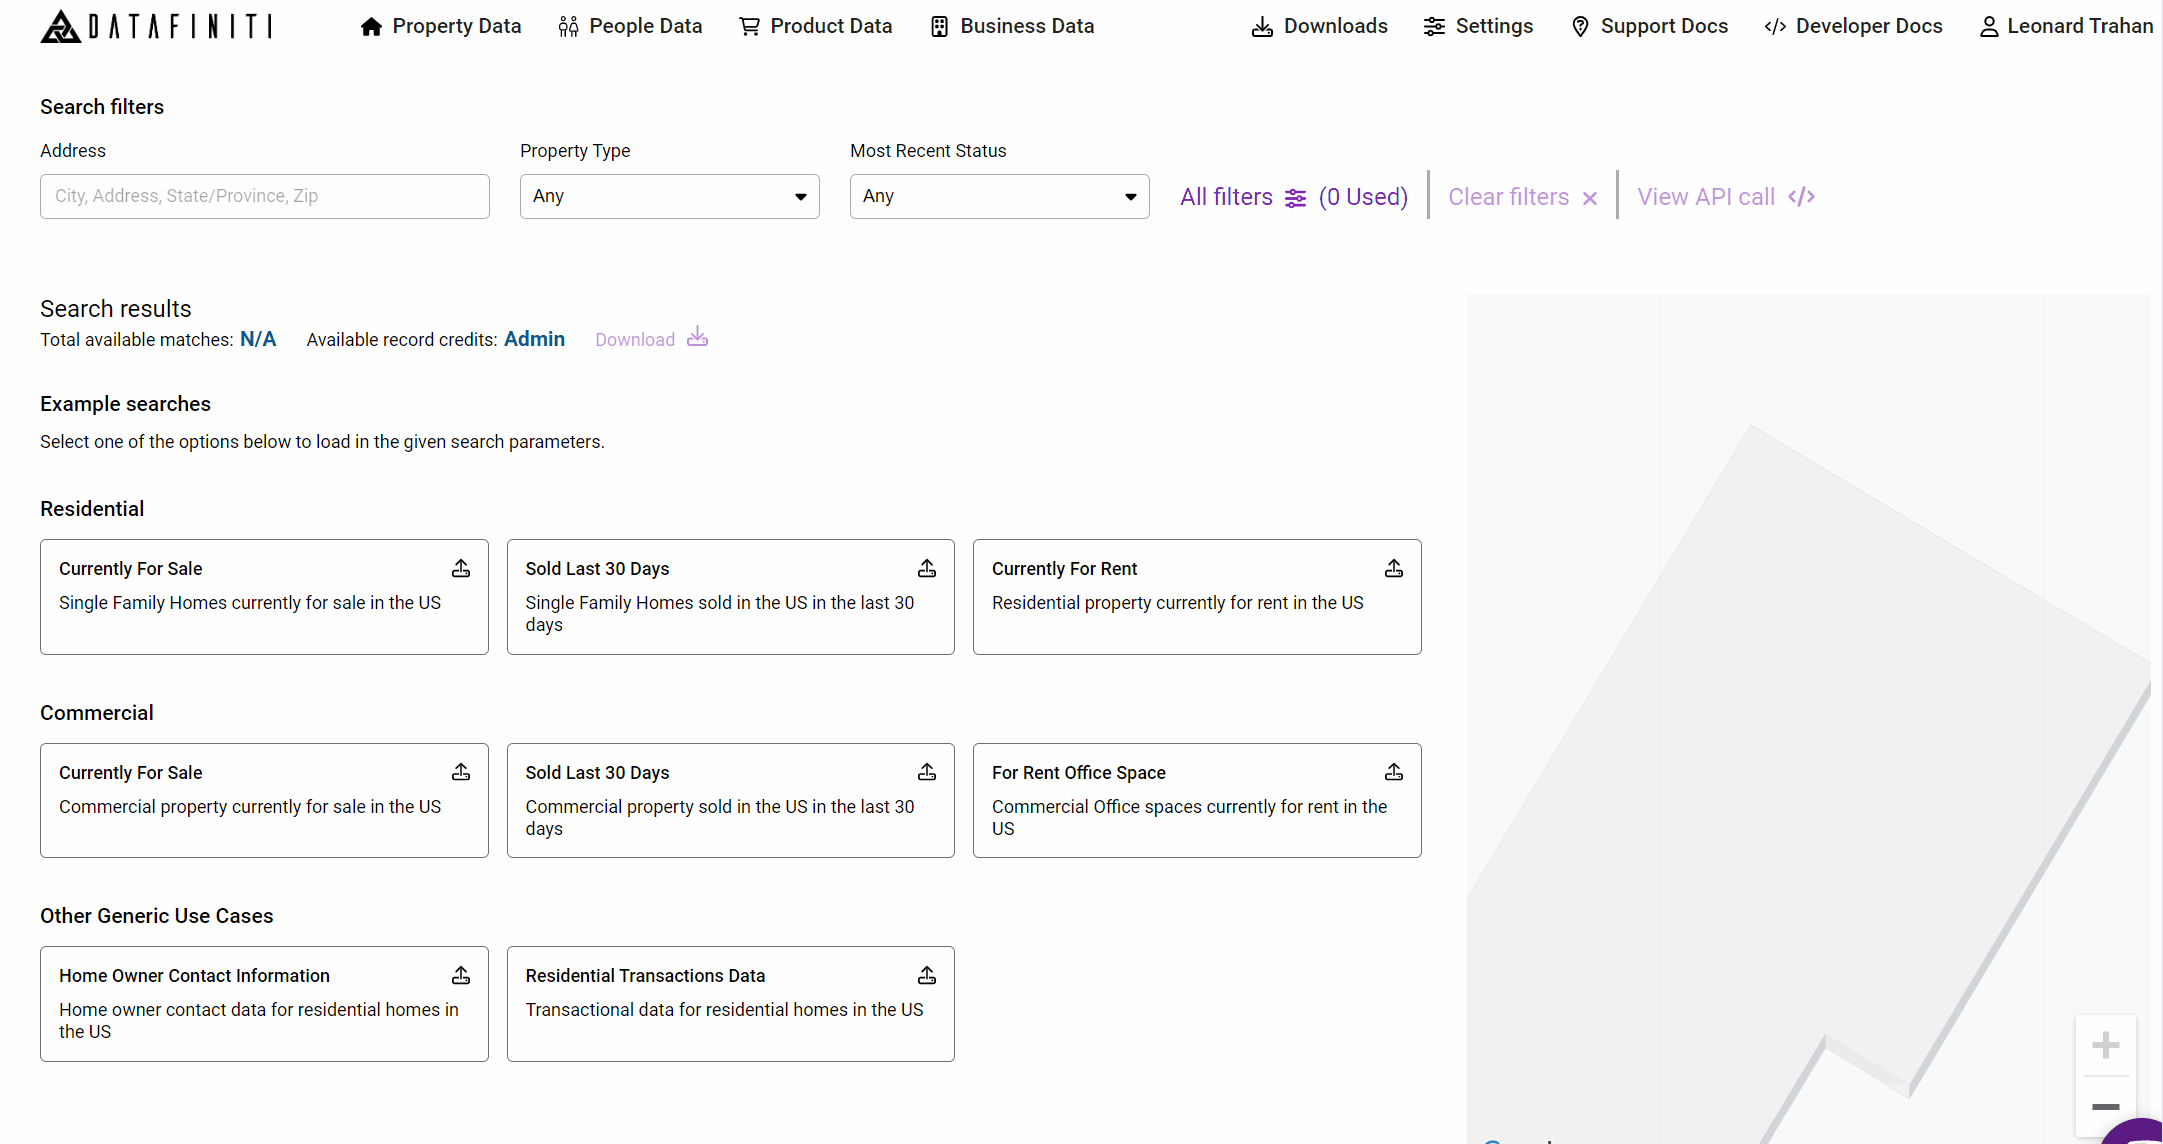This screenshot has height=1144, width=2163.
Task: Click the Downloads tray icon in navigation
Action: 1262,27
